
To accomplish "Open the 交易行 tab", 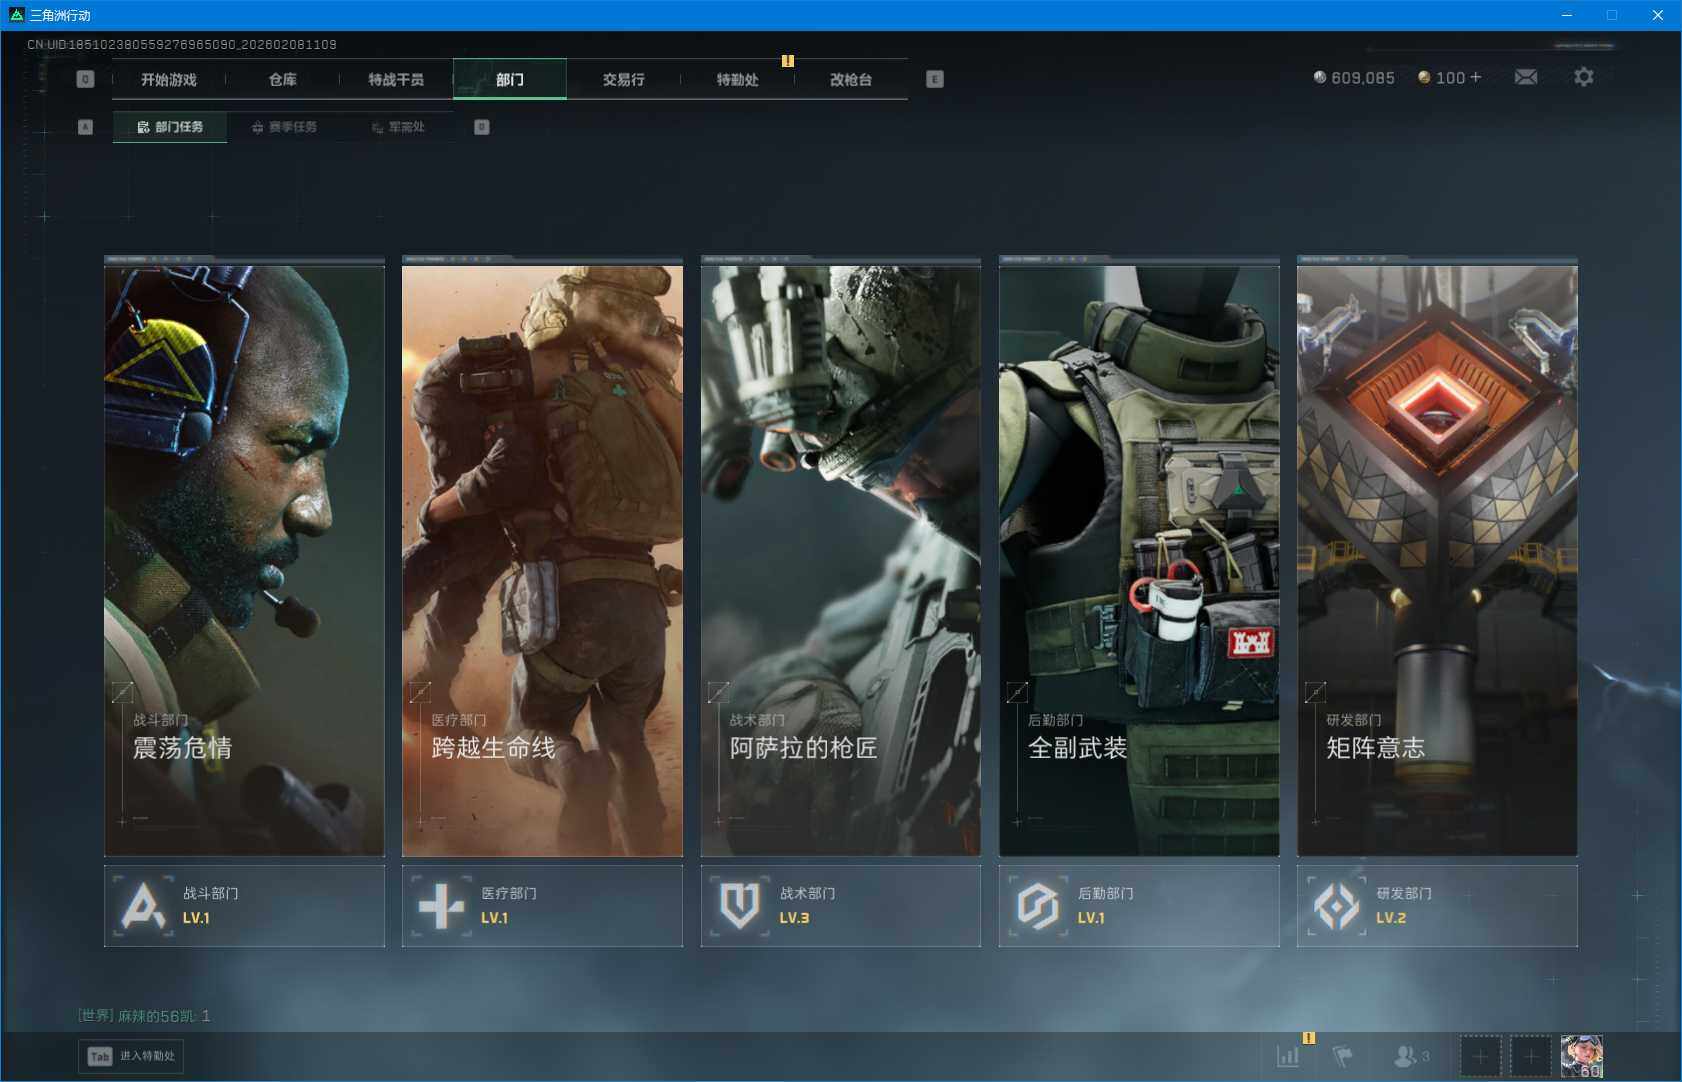I will pyautogui.click(x=623, y=79).
